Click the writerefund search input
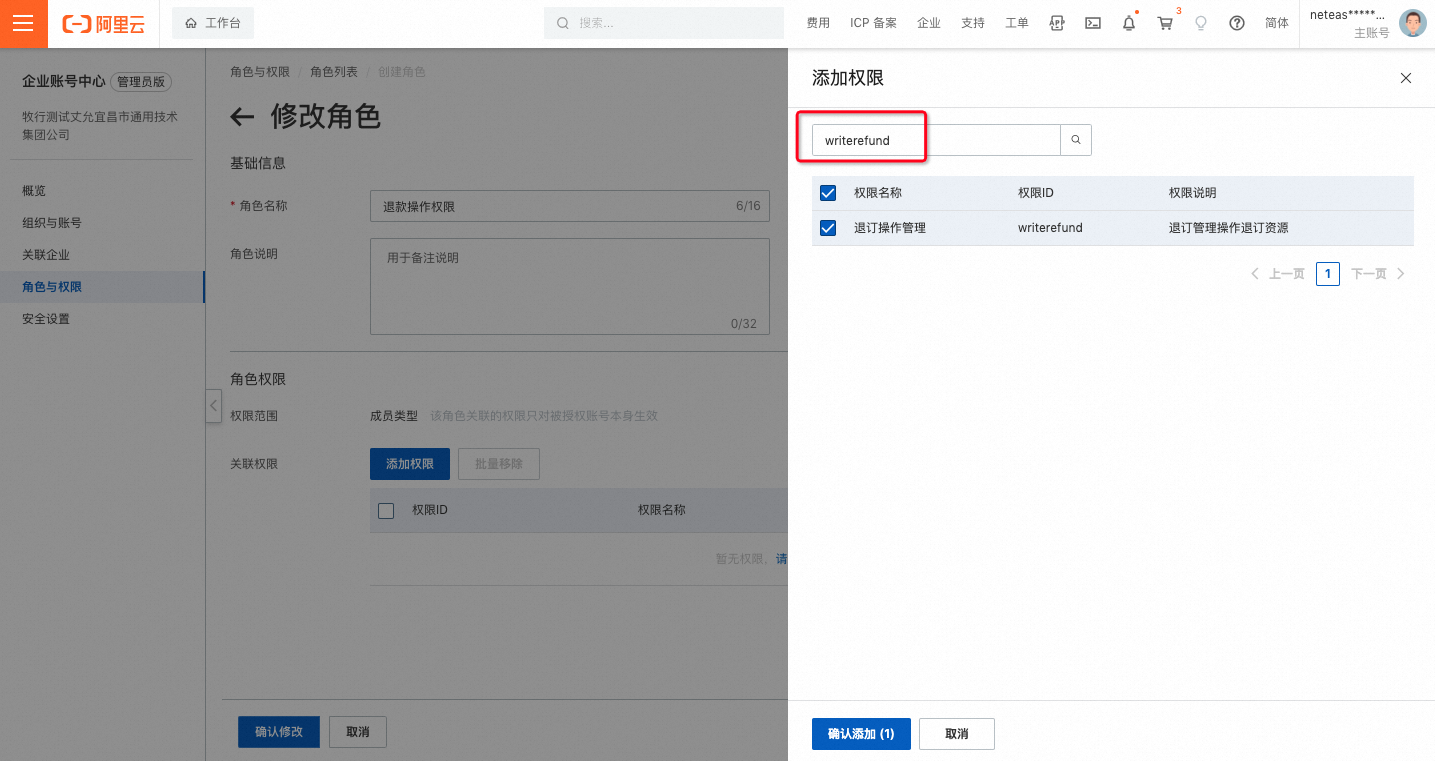The width and height of the screenshot is (1435, 761). pyautogui.click(x=936, y=140)
